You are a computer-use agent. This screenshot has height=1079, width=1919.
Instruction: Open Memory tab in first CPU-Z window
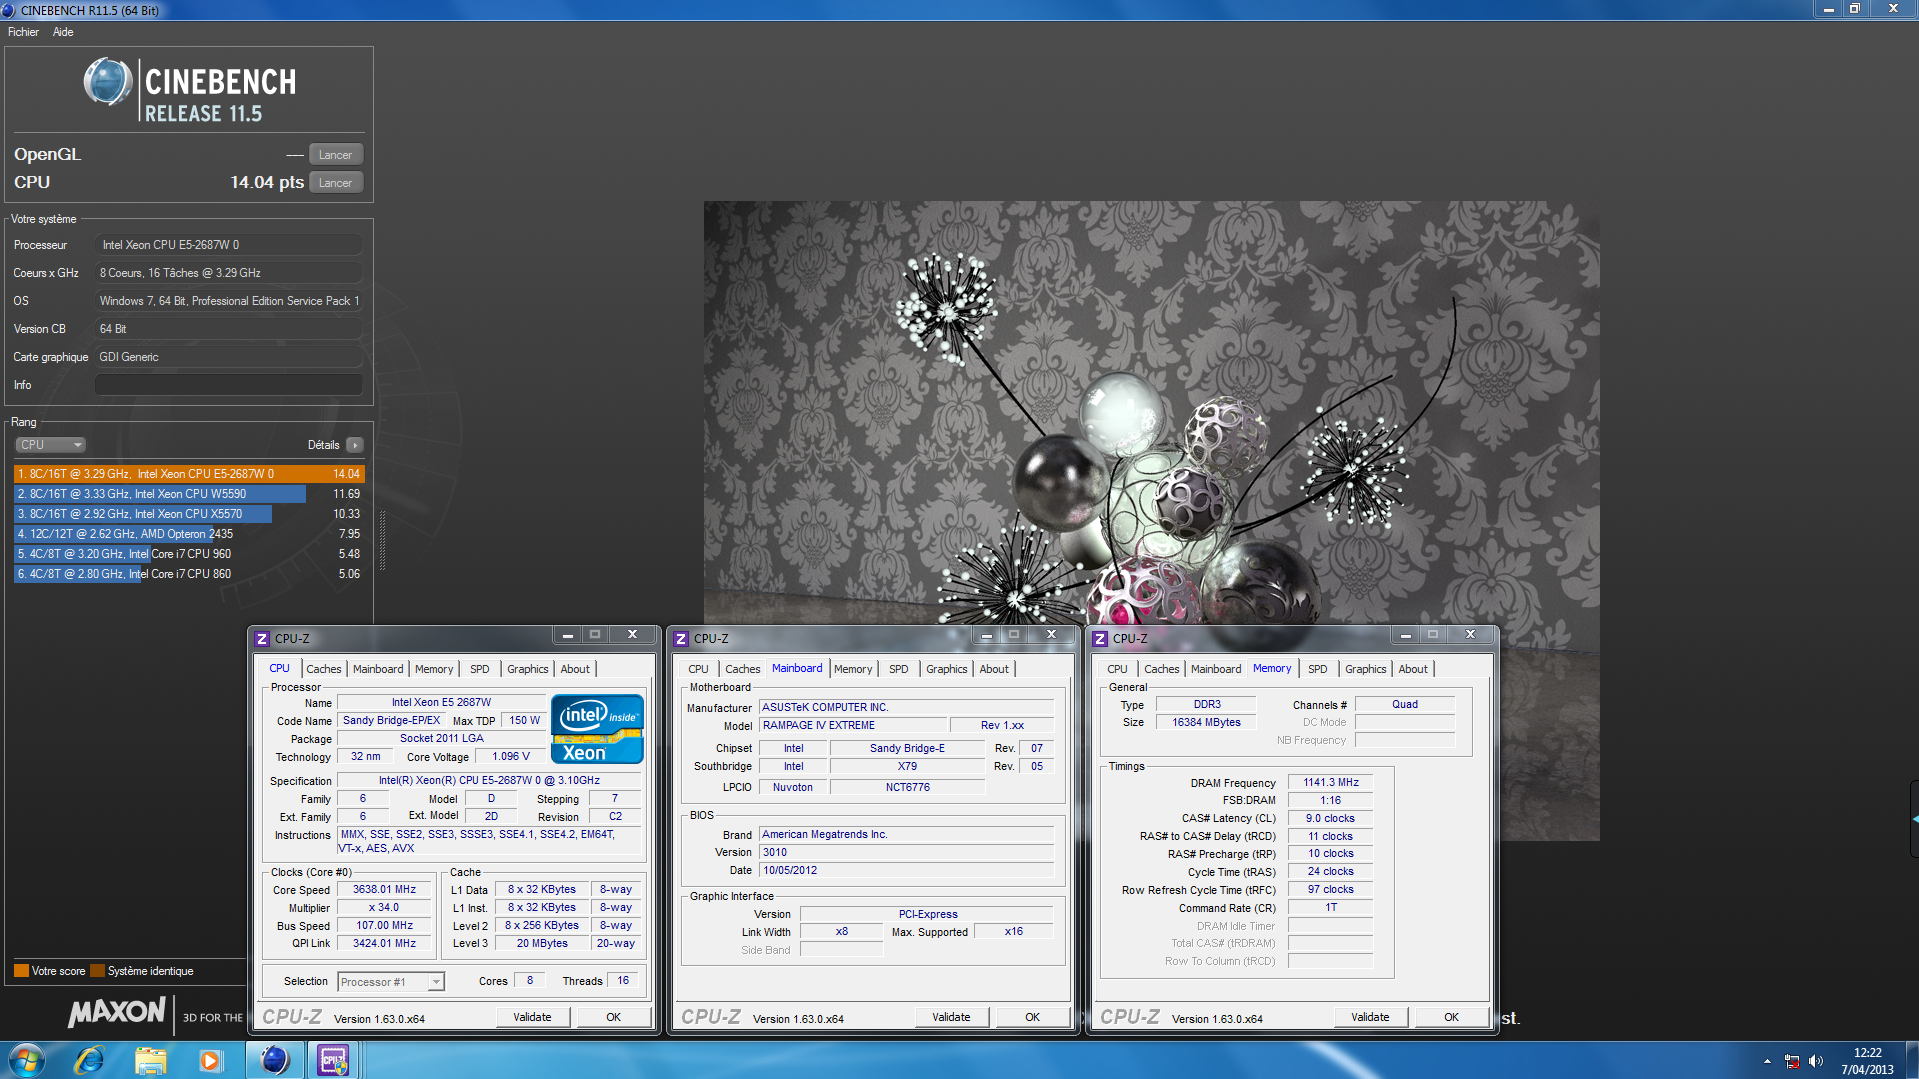click(434, 669)
